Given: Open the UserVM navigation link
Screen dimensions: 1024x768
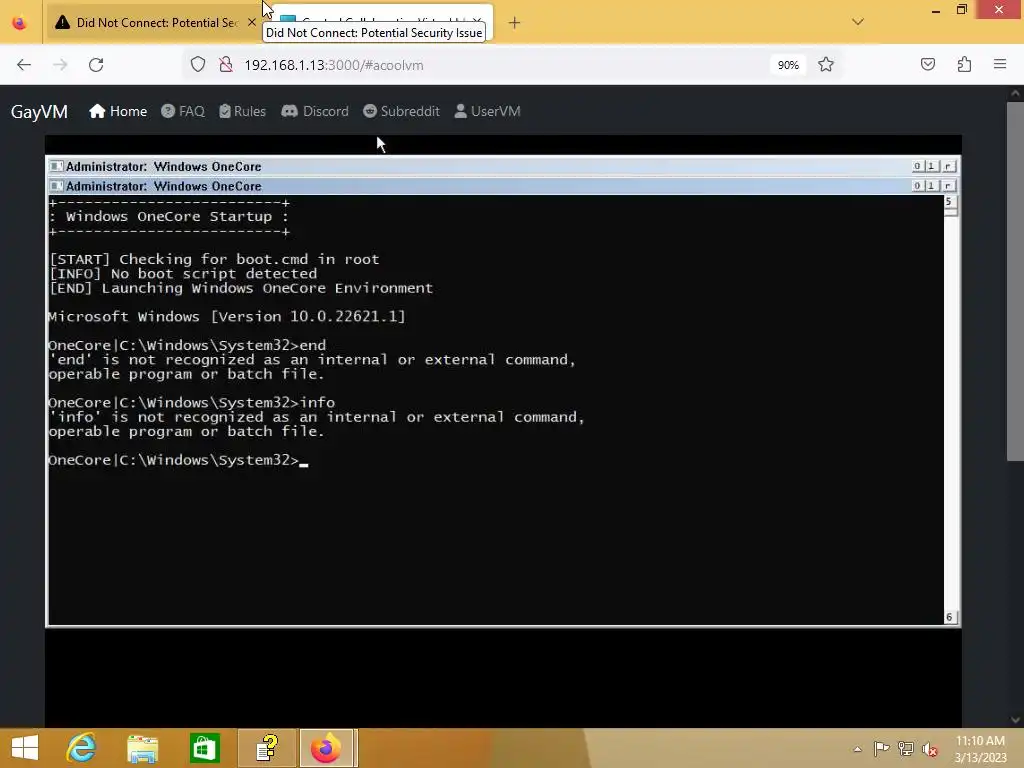Looking at the screenshot, I should click(x=487, y=111).
